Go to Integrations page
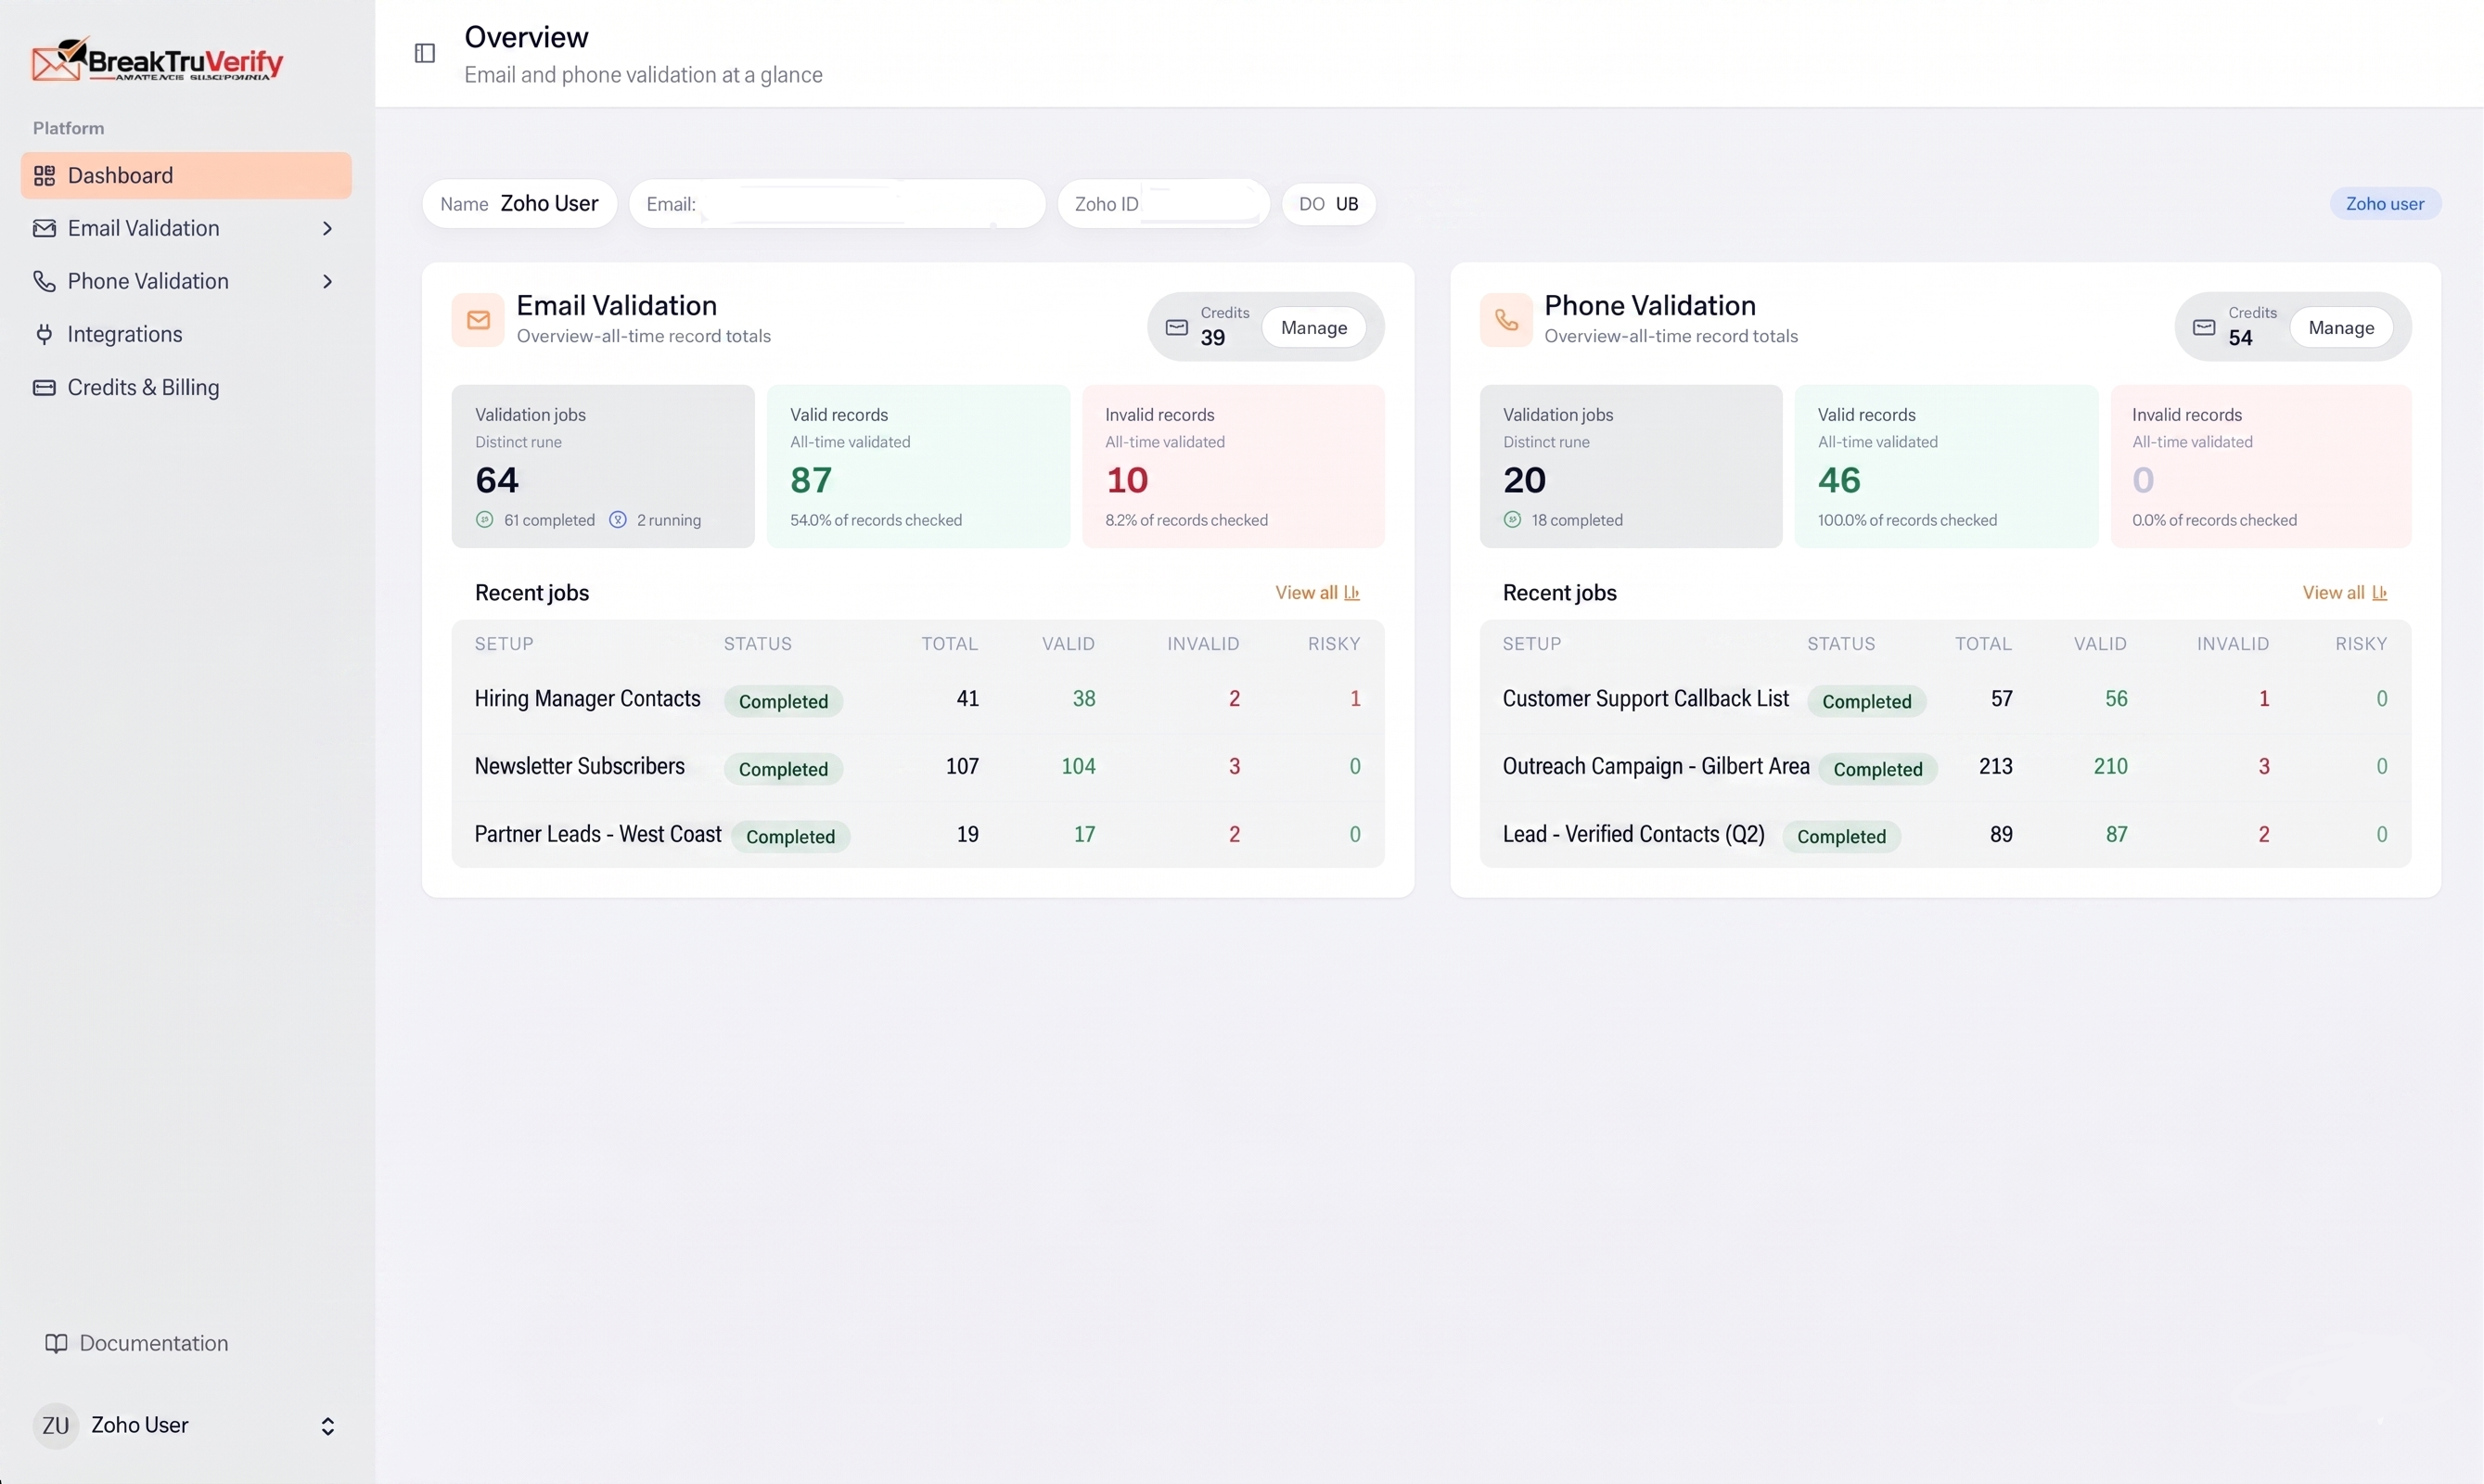Viewport: 2484px width, 1484px height. 186,335
